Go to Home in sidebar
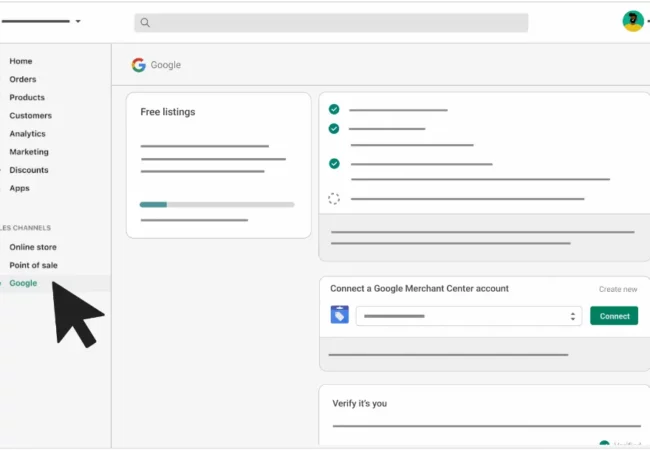 [x=21, y=61]
